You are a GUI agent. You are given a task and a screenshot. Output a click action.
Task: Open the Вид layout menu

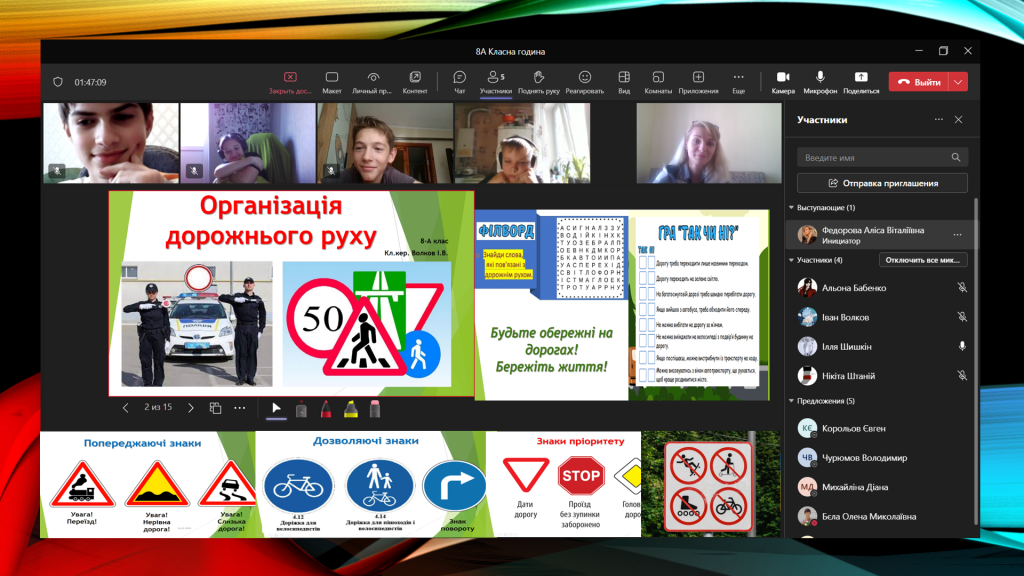(x=624, y=82)
